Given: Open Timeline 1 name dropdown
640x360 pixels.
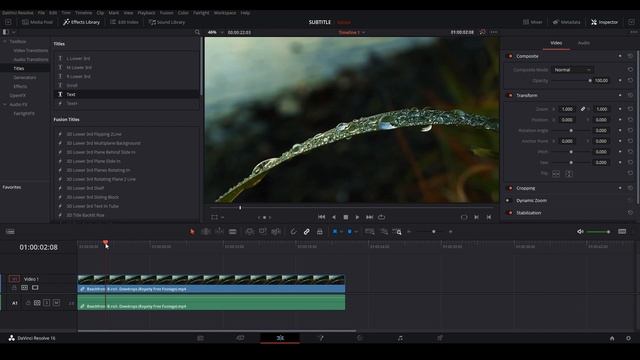Looking at the screenshot, I should pos(351,32).
